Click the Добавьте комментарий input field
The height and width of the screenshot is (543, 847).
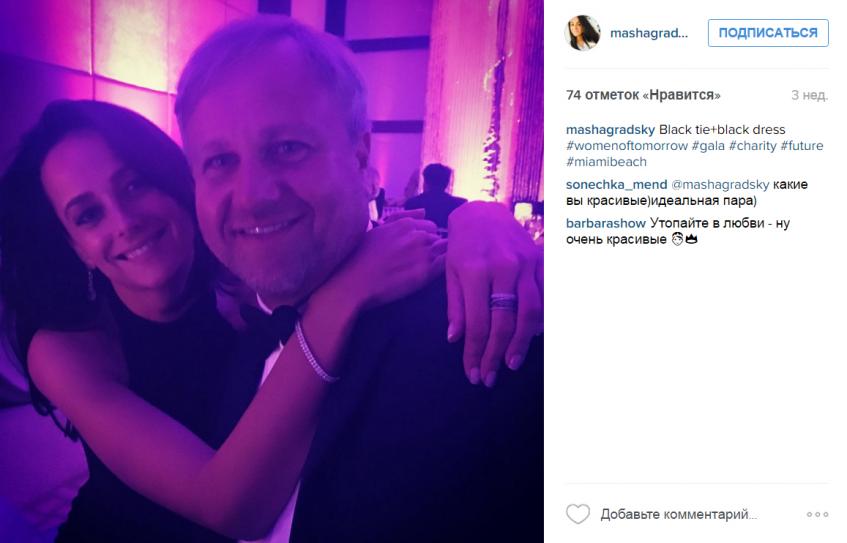(x=678, y=514)
